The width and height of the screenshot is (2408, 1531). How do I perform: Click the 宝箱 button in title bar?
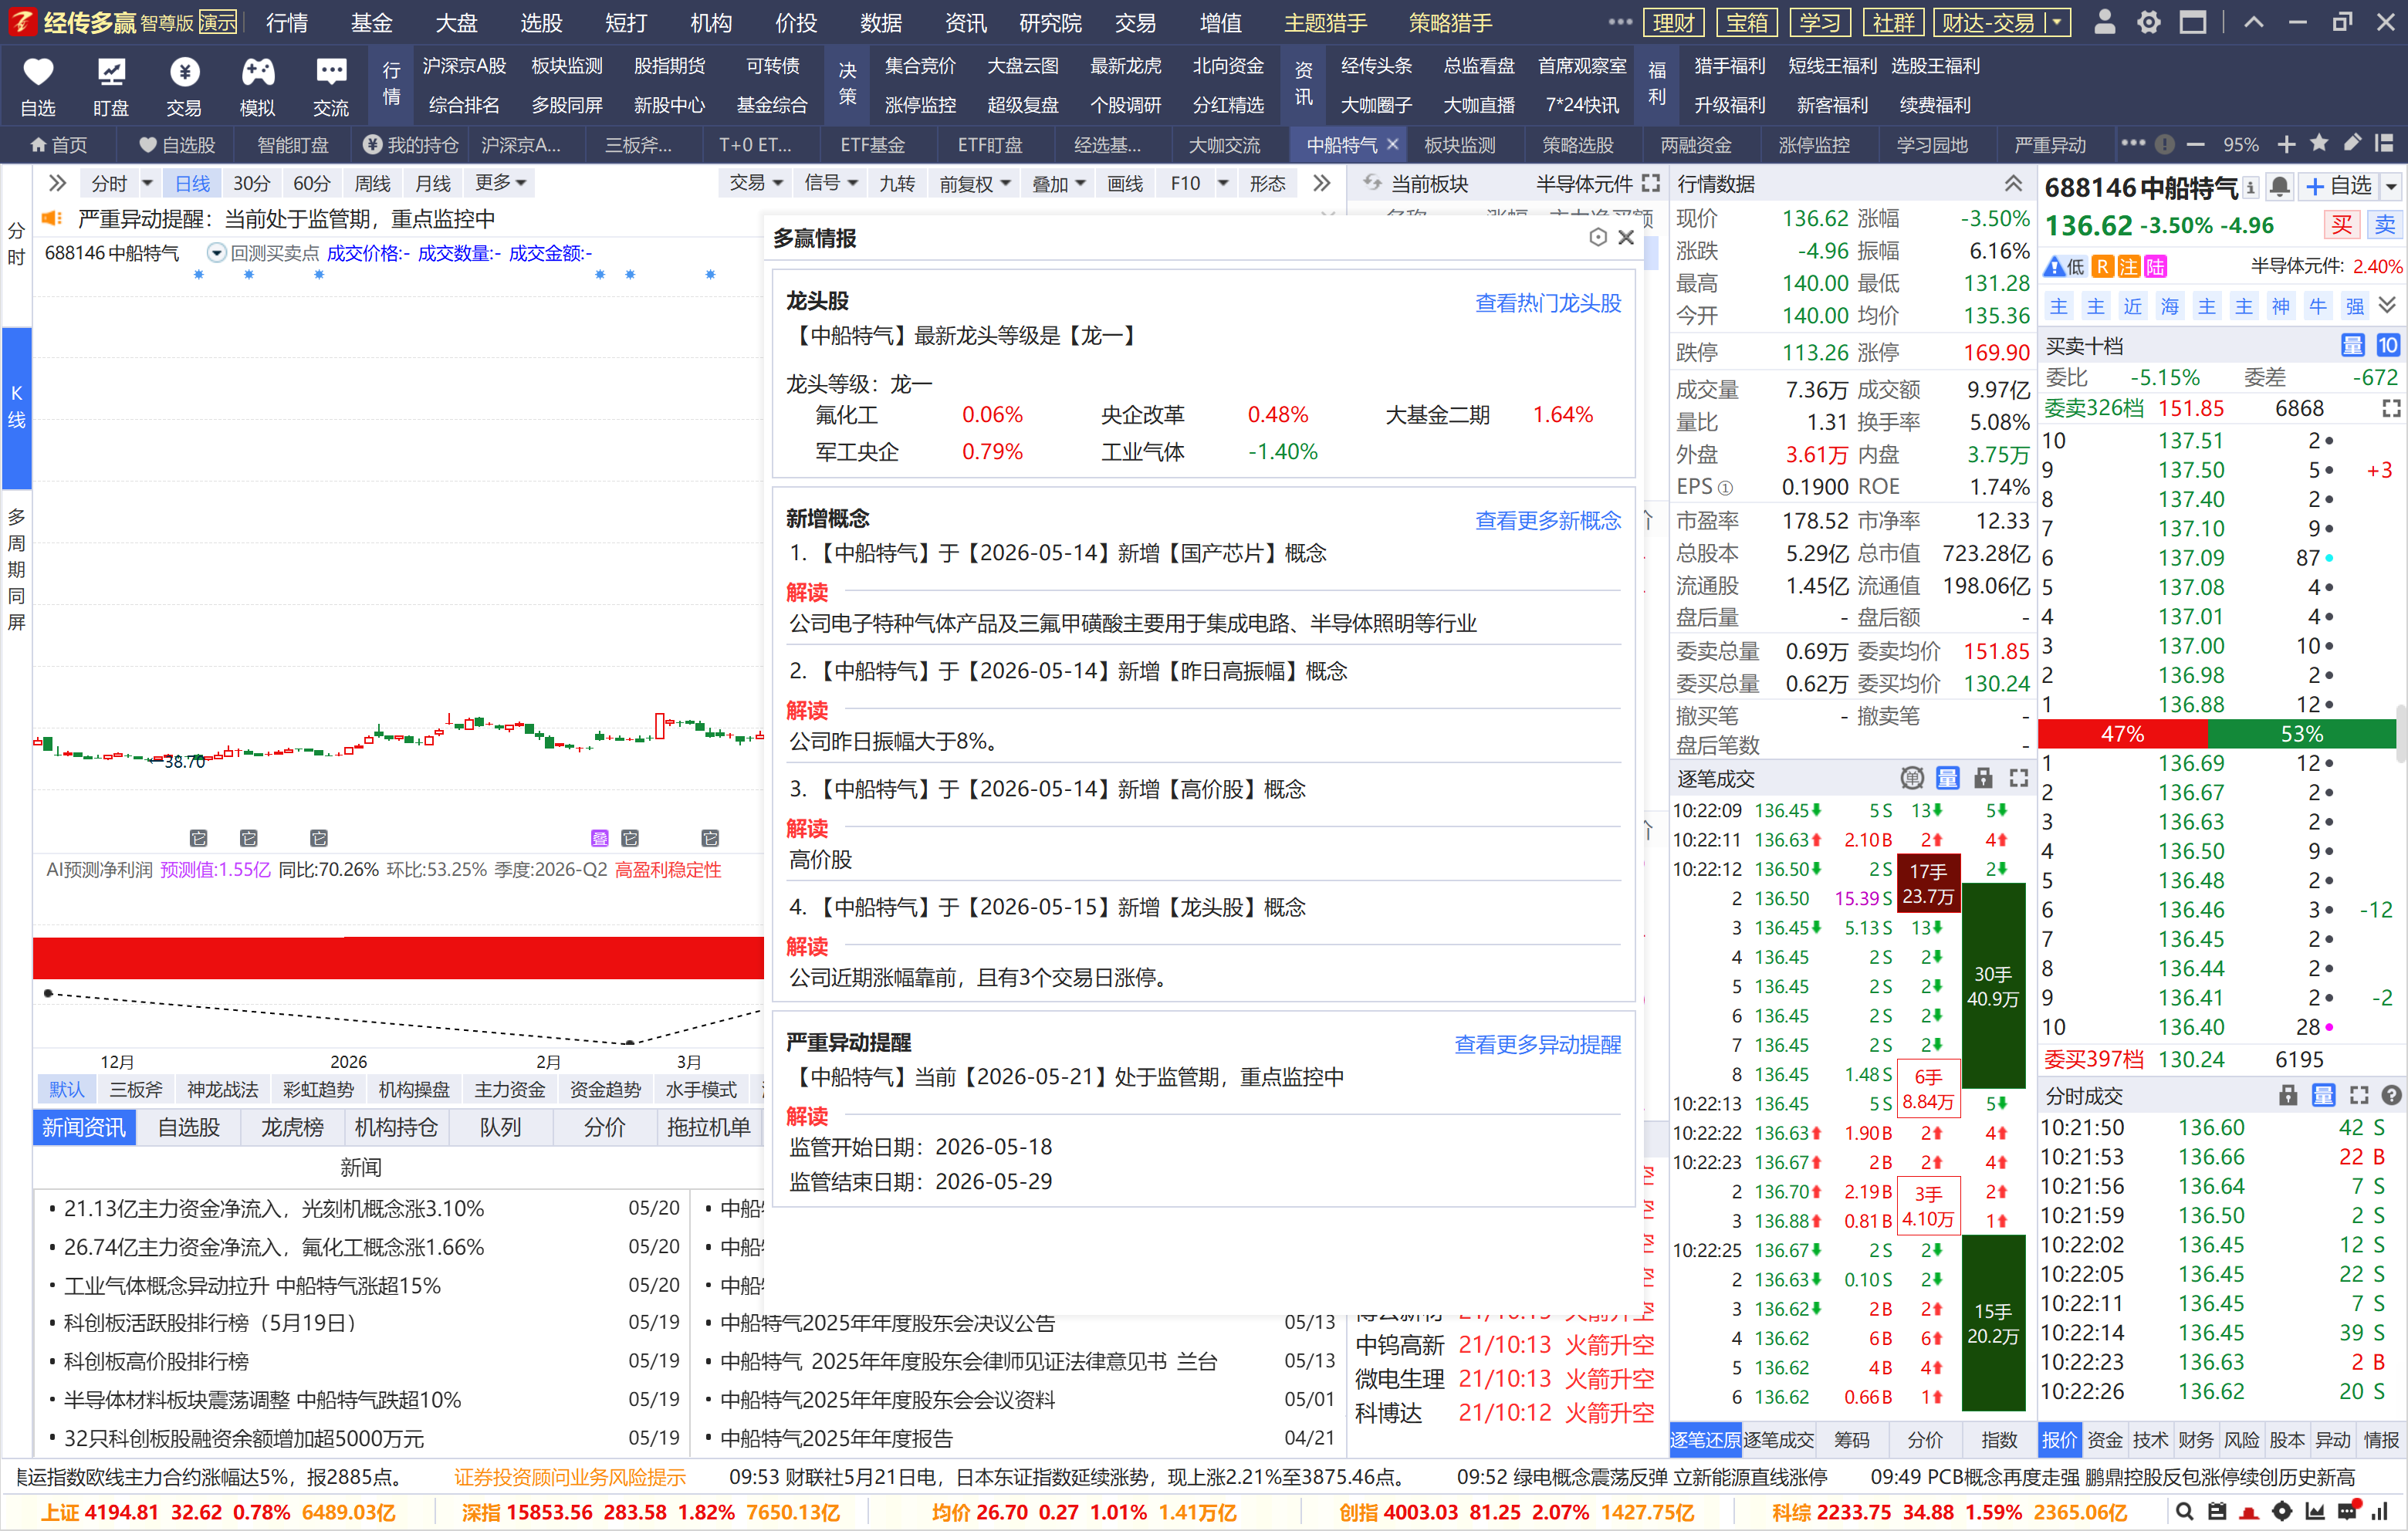point(1747,22)
